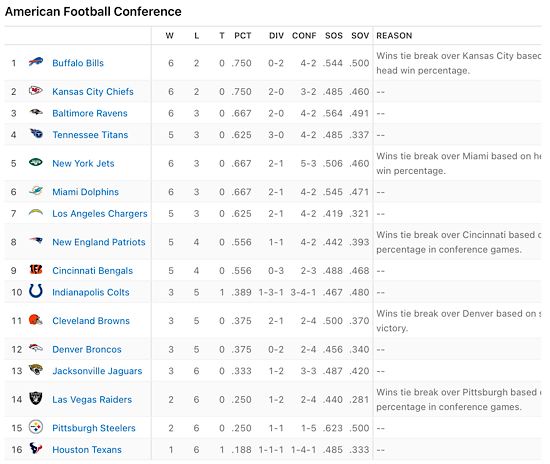Select the Cincinnati Bengals logo

tap(36, 270)
